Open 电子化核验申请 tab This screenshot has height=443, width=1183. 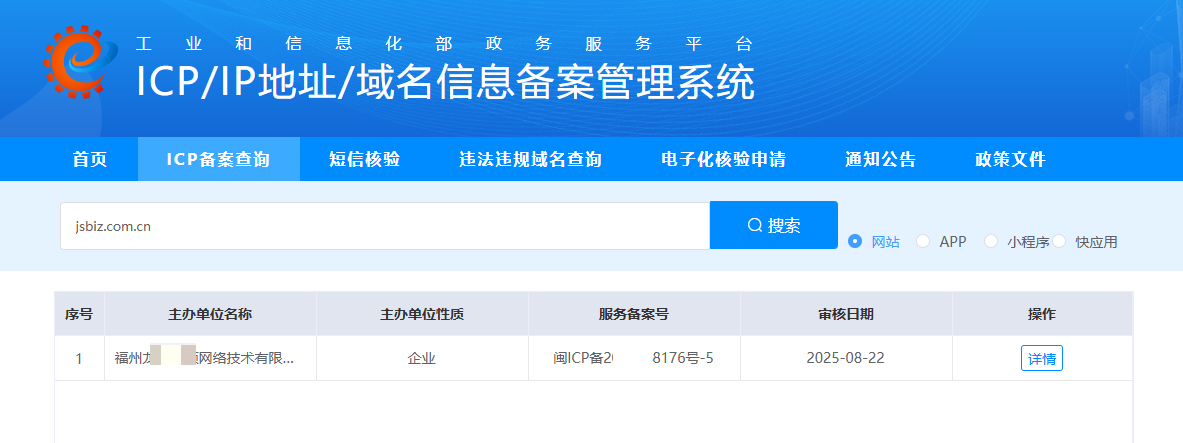(724, 159)
